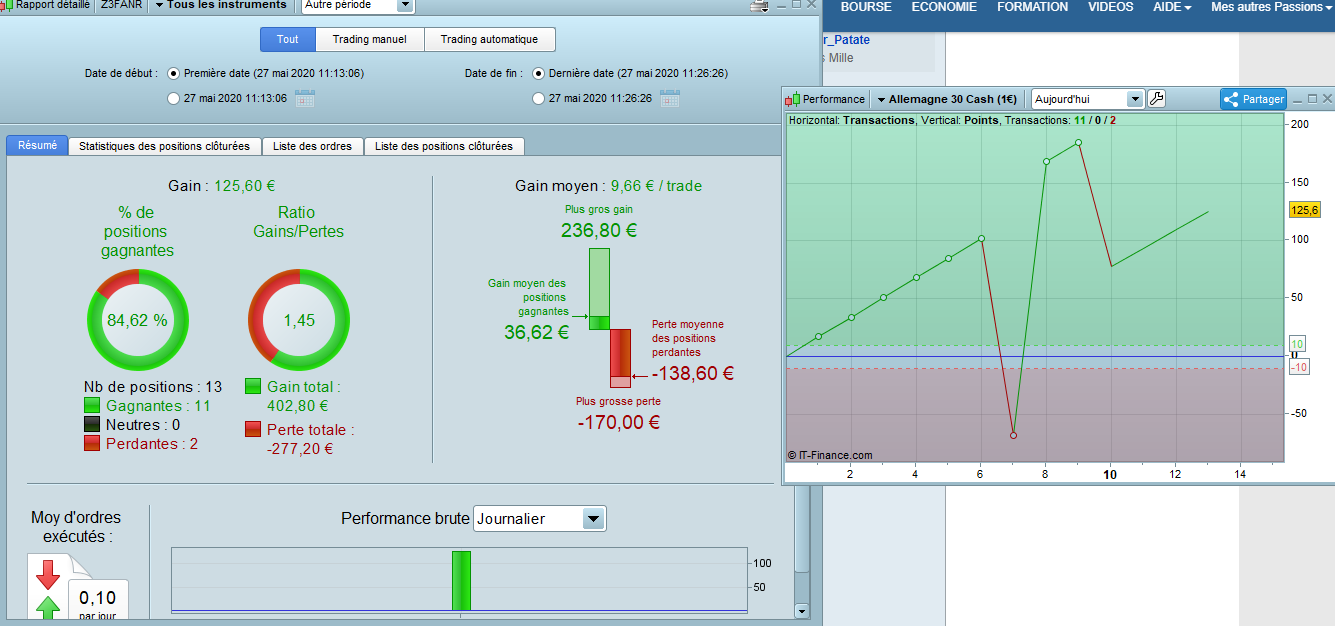Click the red -10 level marker
This screenshot has height=626, width=1335.
[x=1299, y=368]
